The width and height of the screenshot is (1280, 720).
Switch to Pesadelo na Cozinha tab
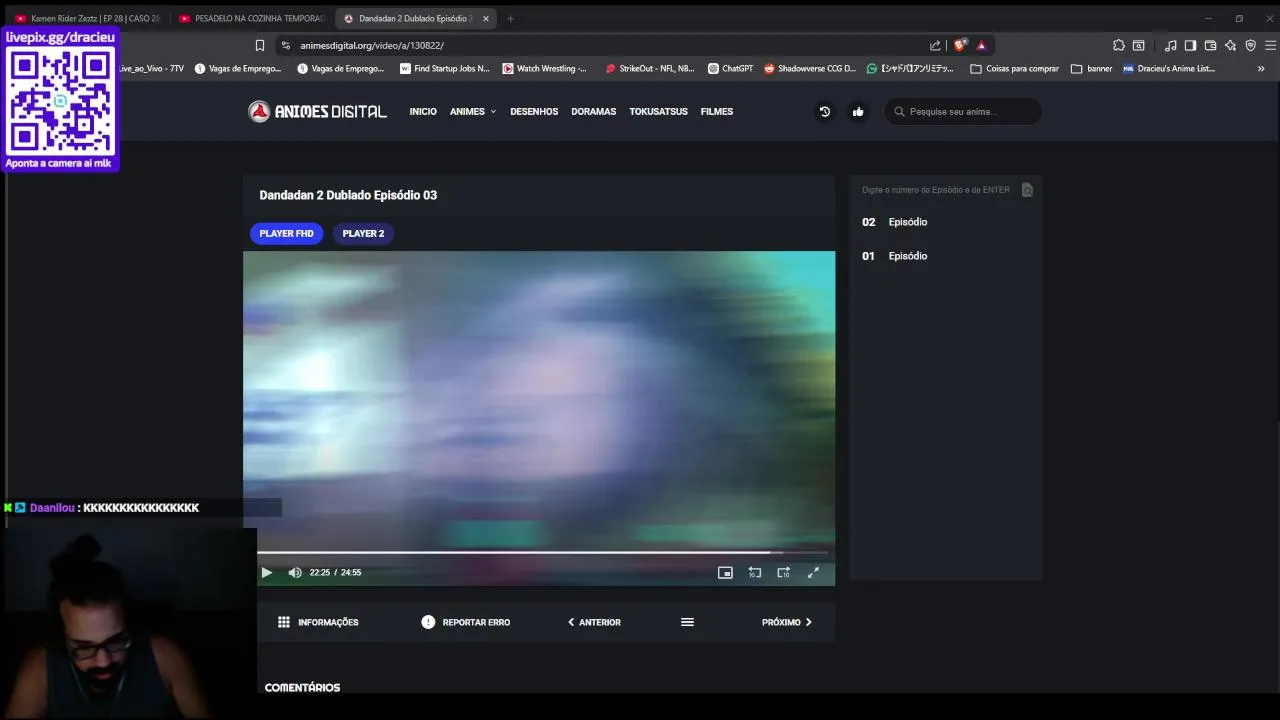252,18
